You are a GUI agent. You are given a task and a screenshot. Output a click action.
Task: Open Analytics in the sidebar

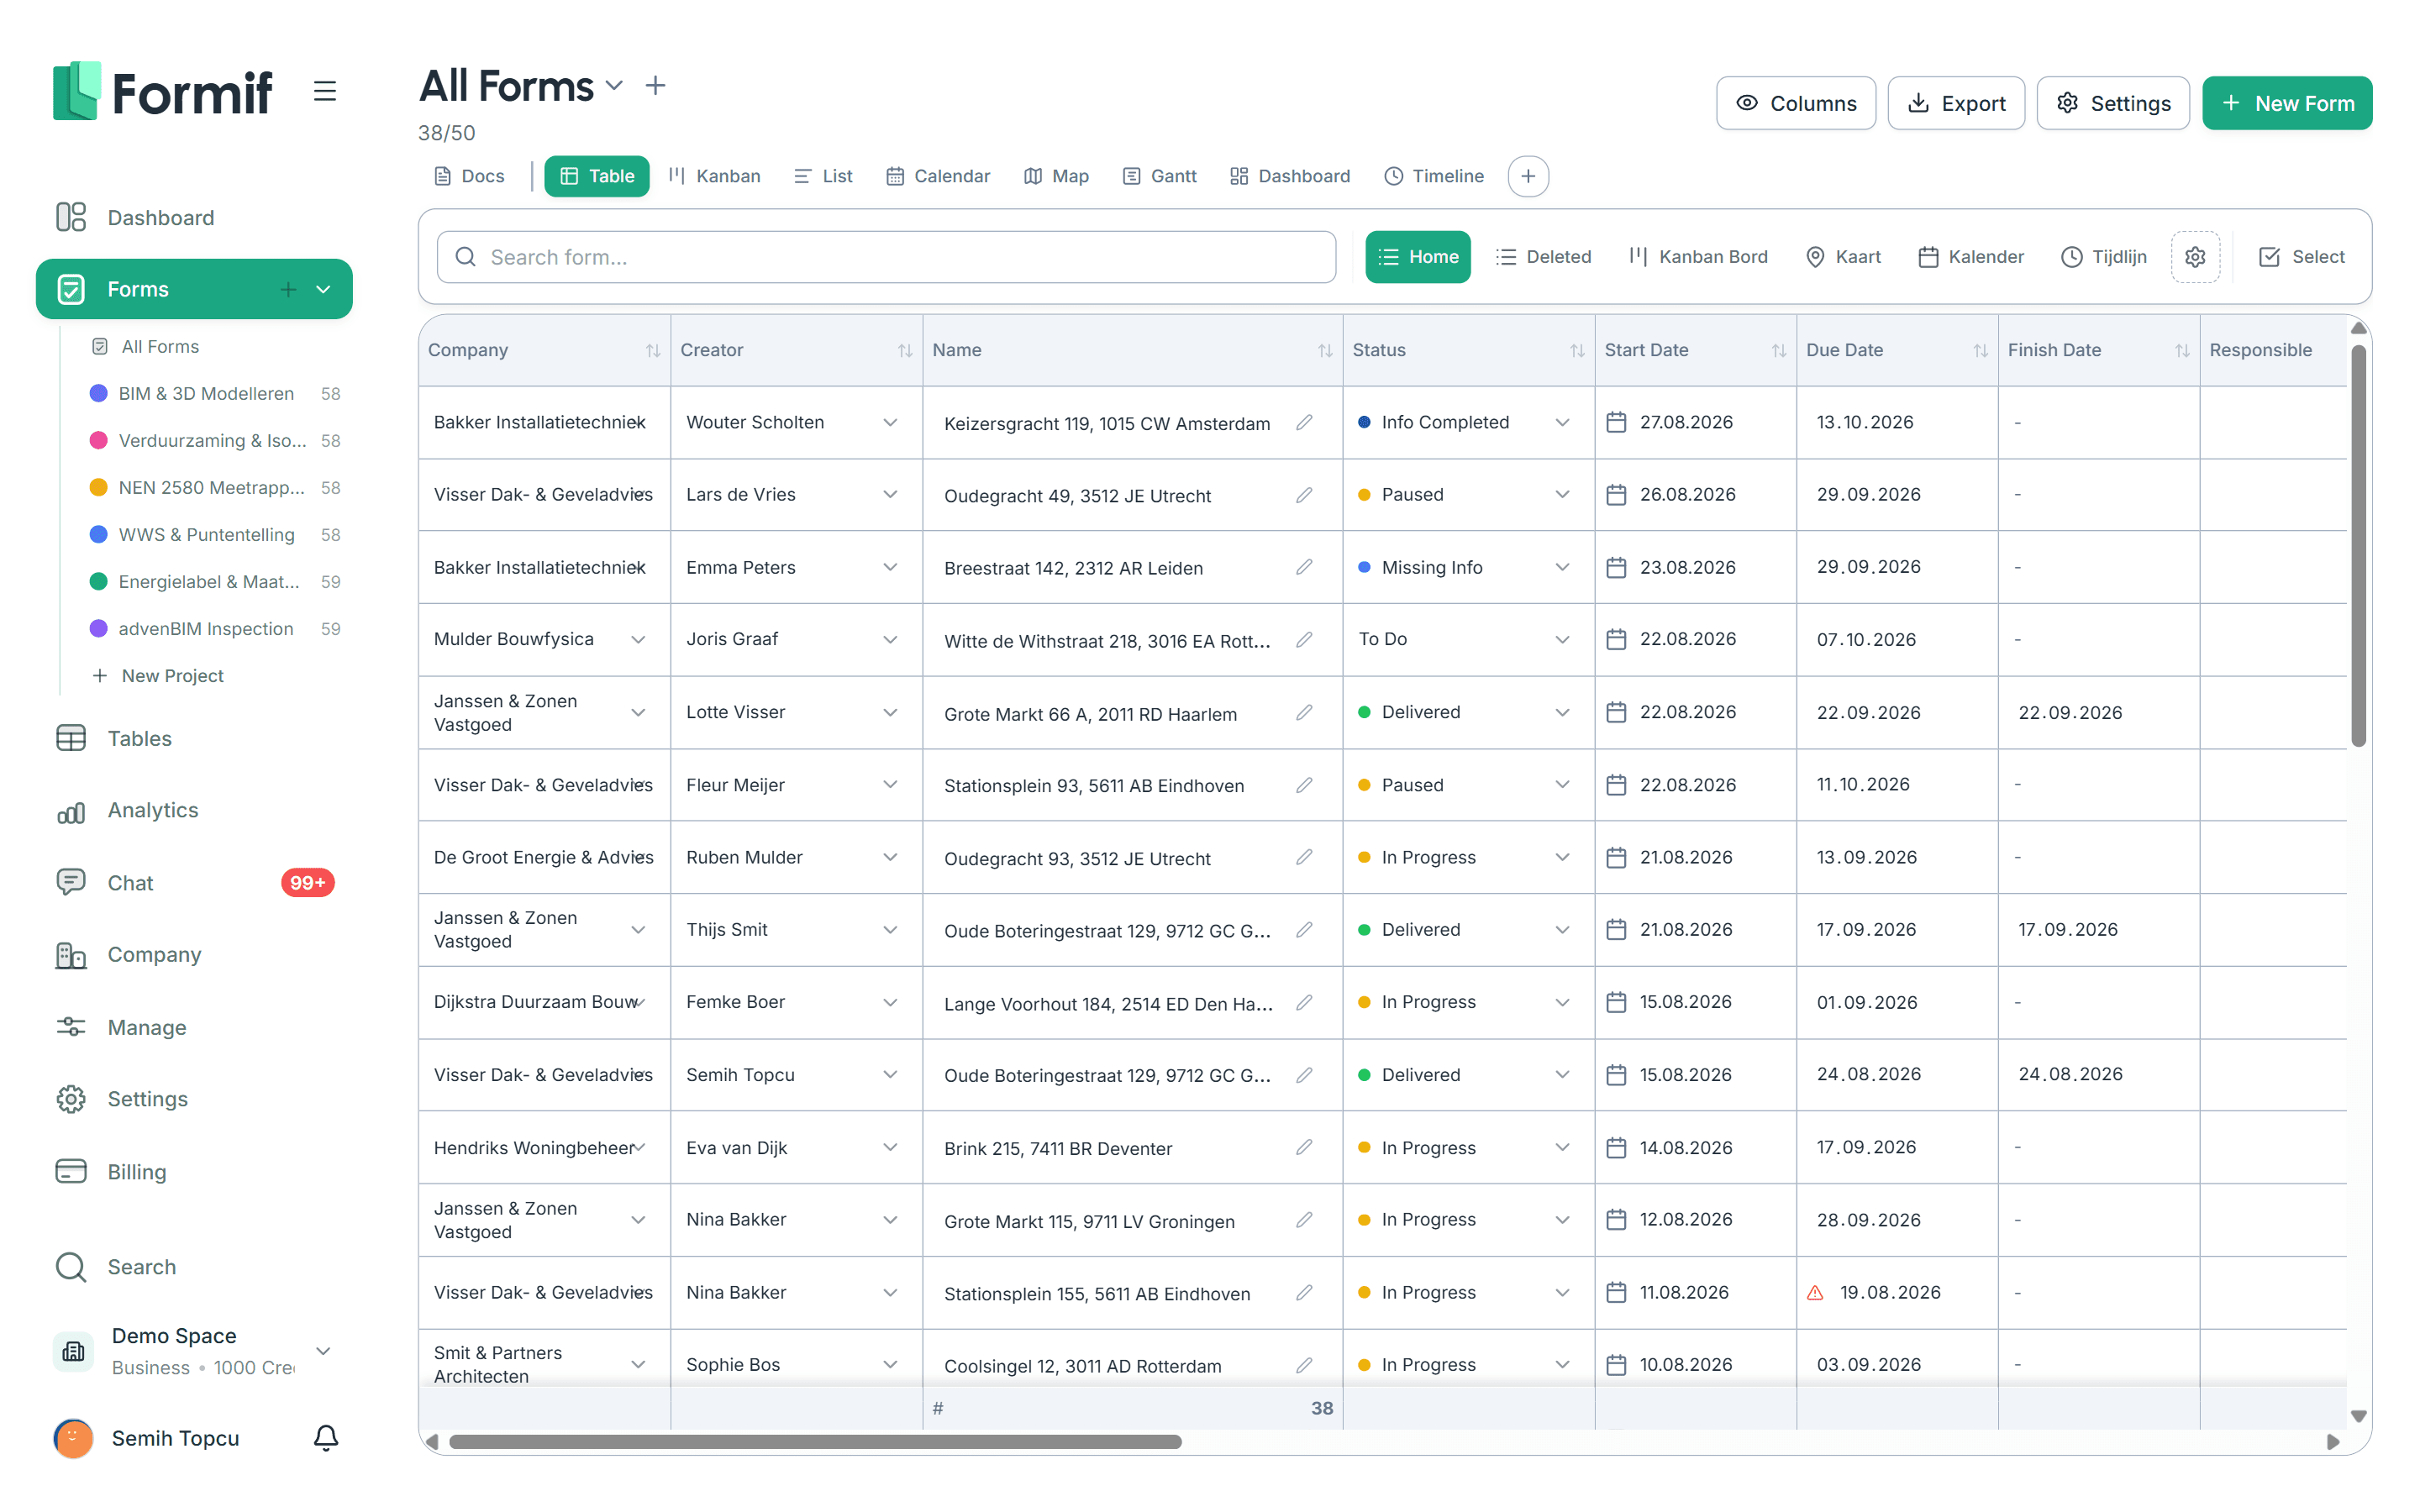[x=194, y=811]
